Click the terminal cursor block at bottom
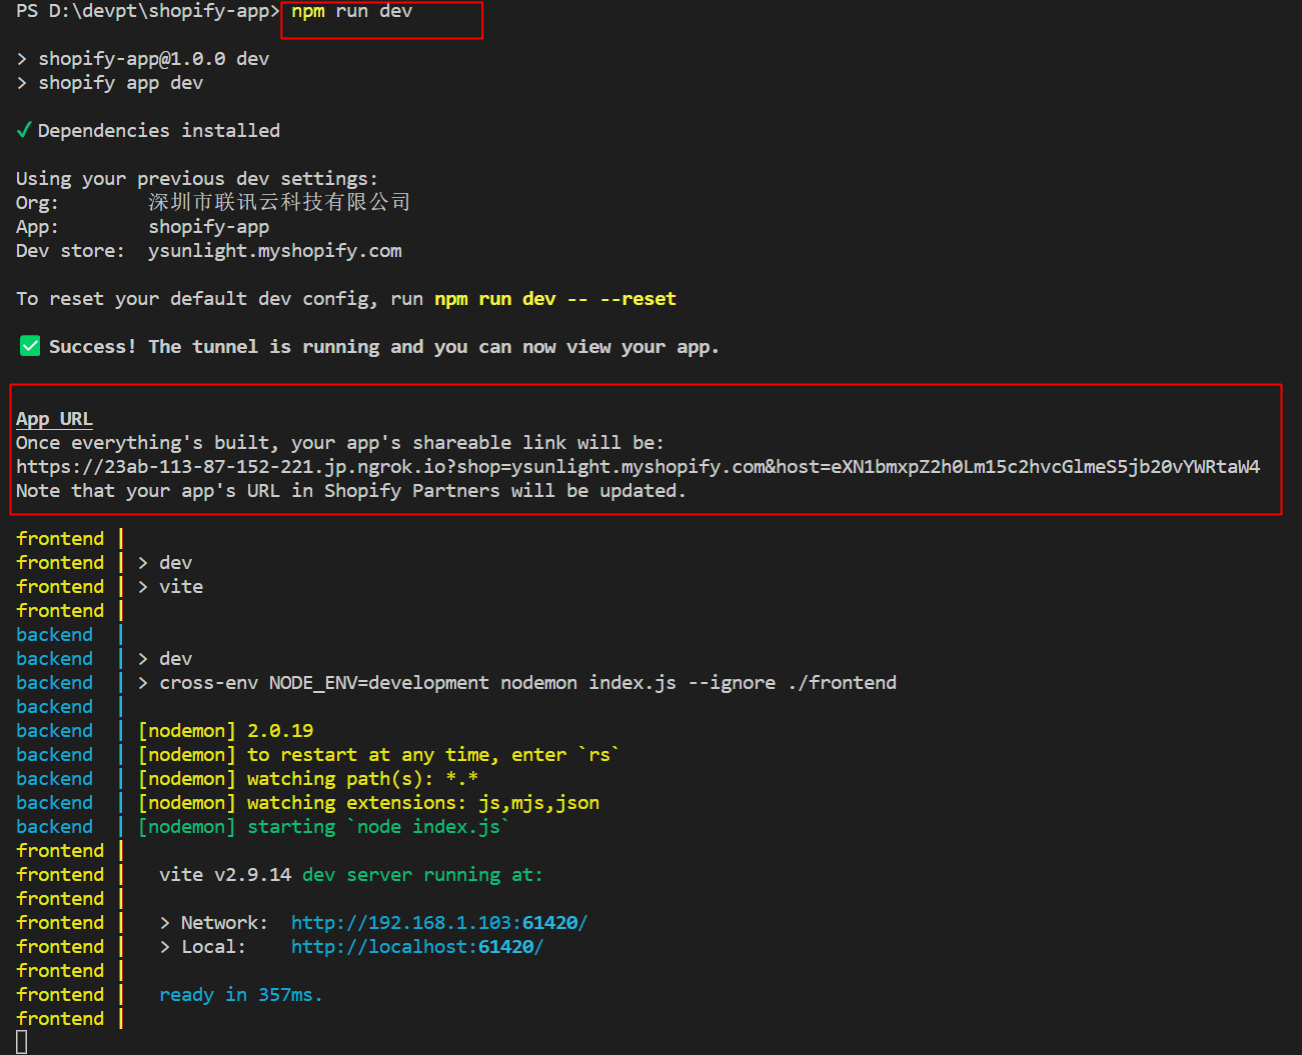The image size is (1302, 1055). tap(22, 1042)
